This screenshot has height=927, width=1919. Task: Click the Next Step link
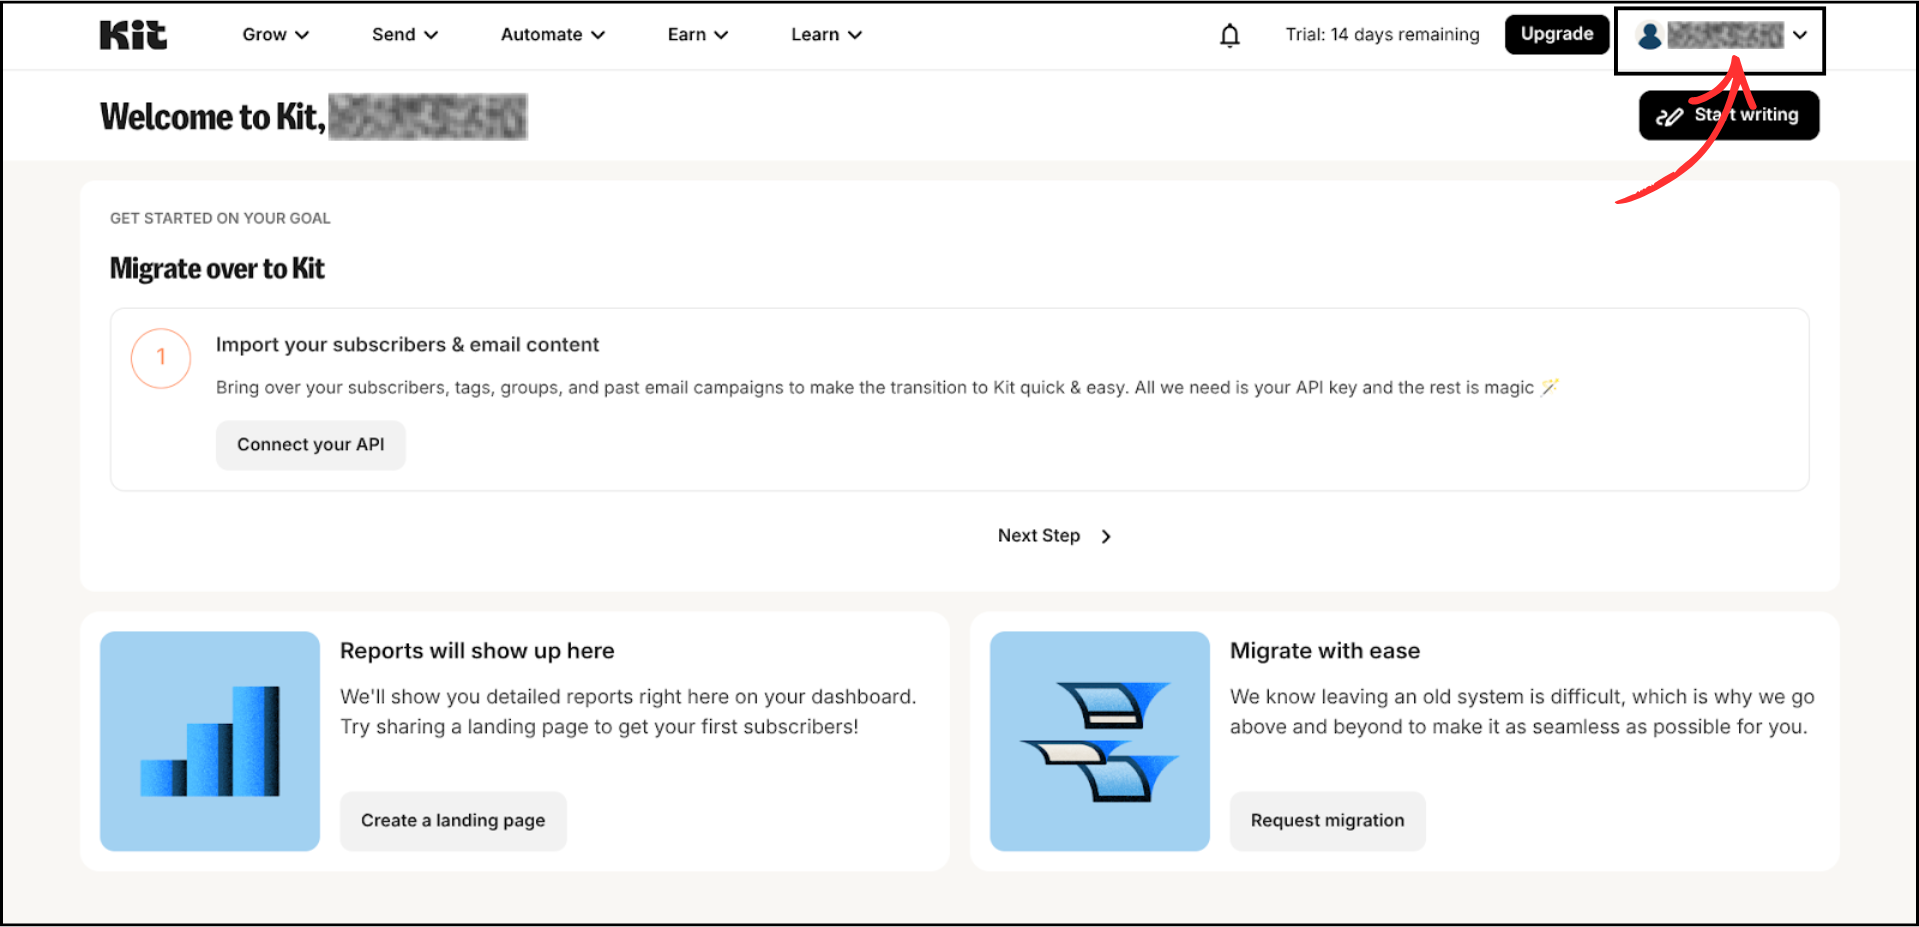(1039, 536)
